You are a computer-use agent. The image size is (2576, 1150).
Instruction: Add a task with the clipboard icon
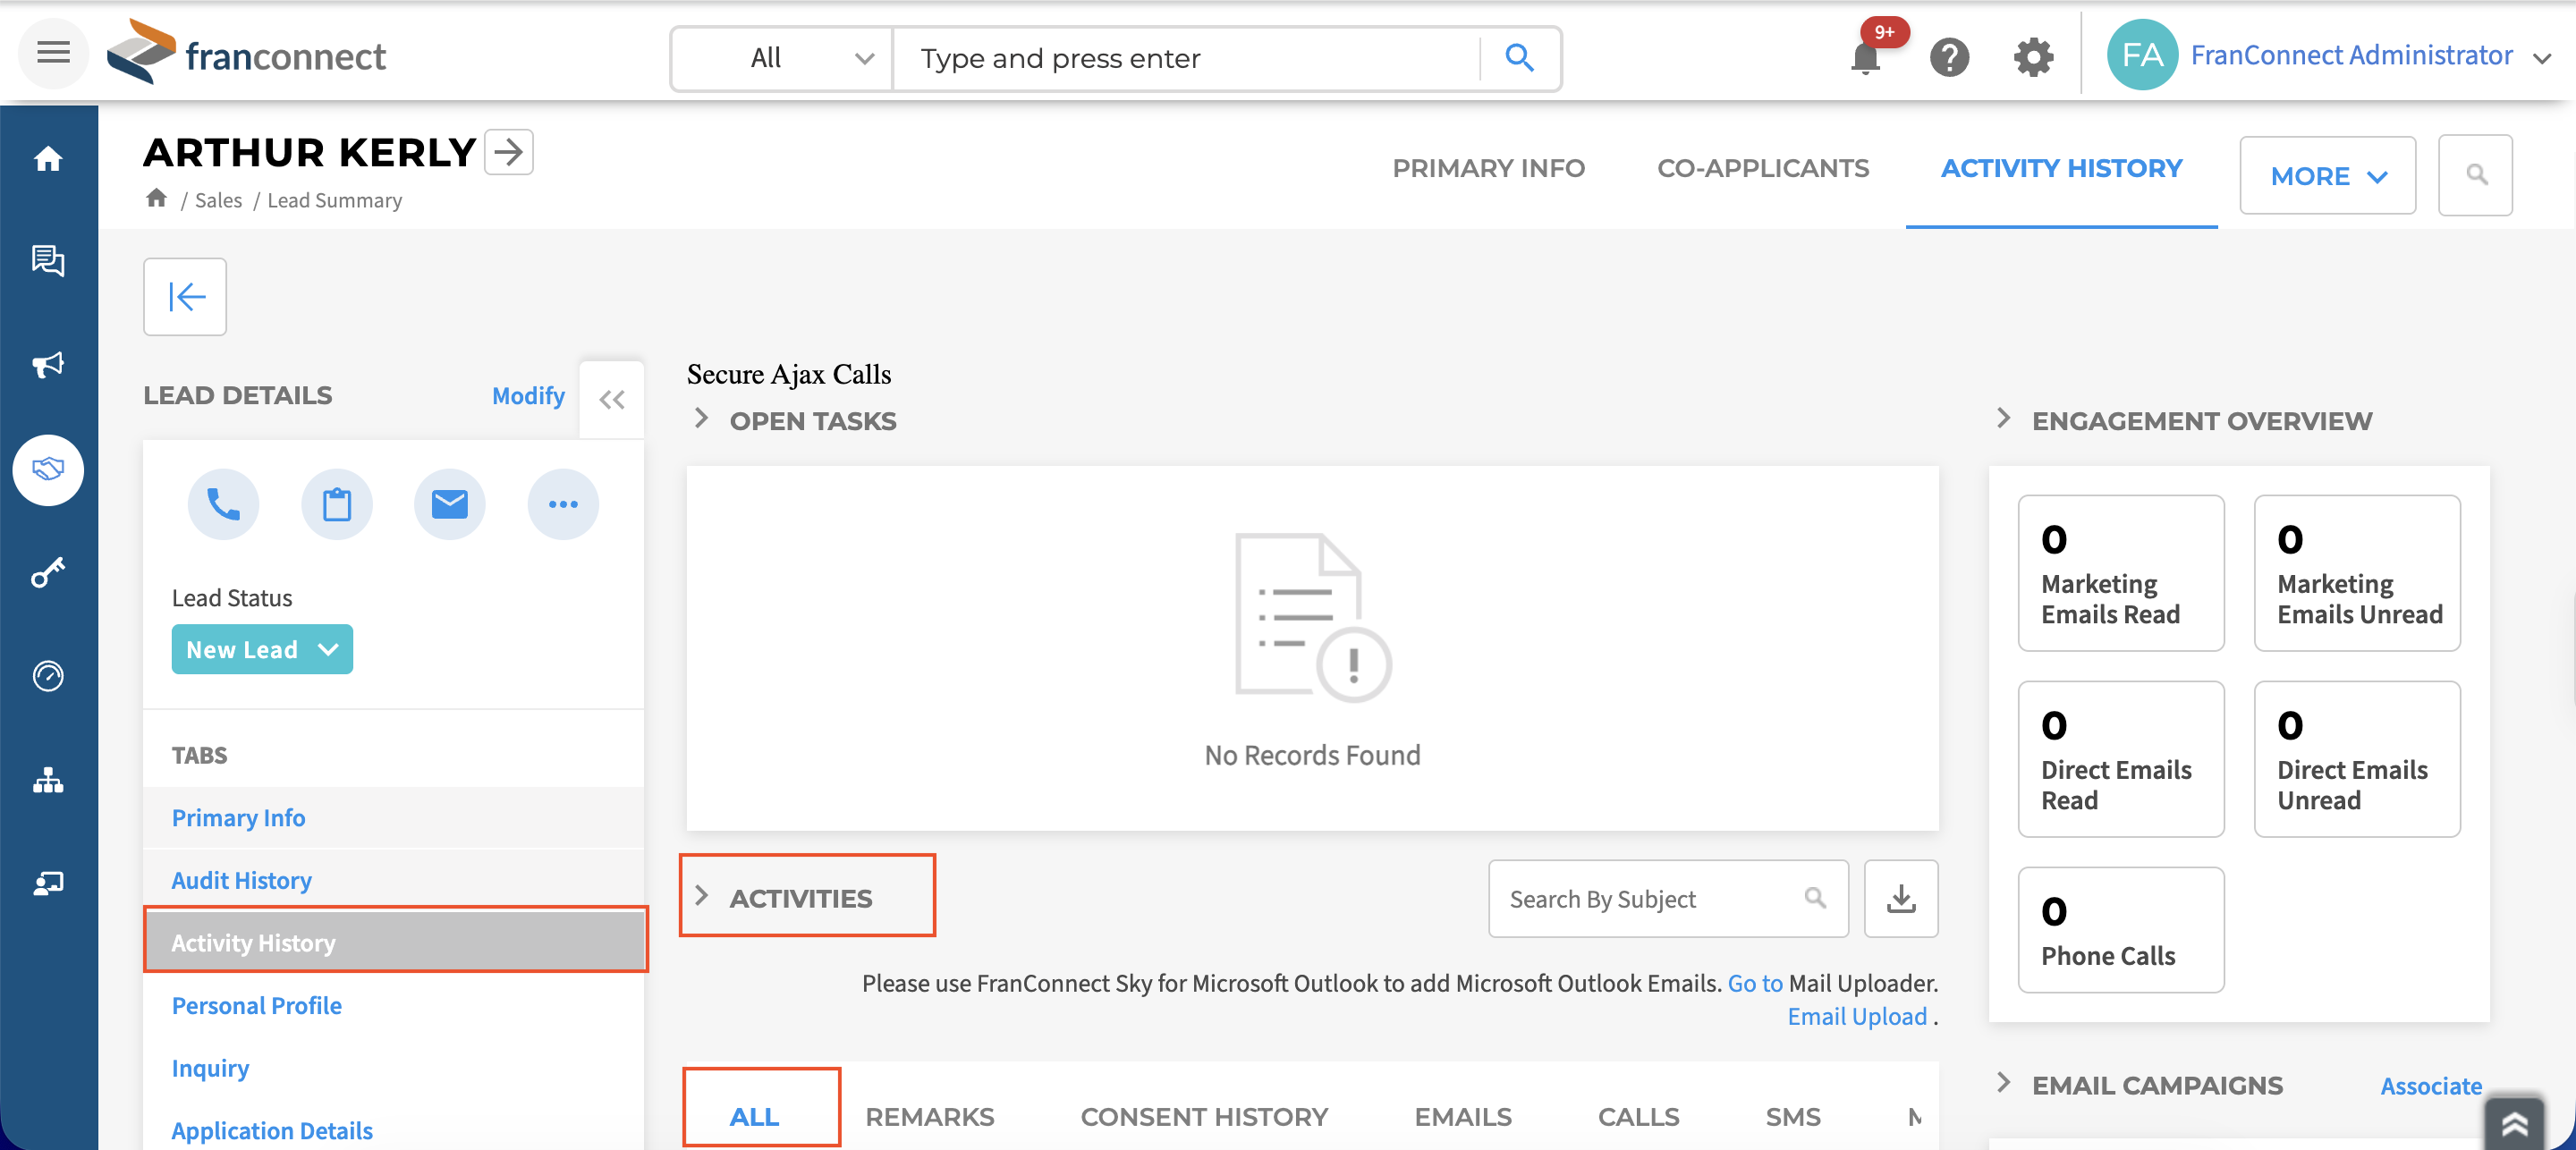(x=337, y=504)
